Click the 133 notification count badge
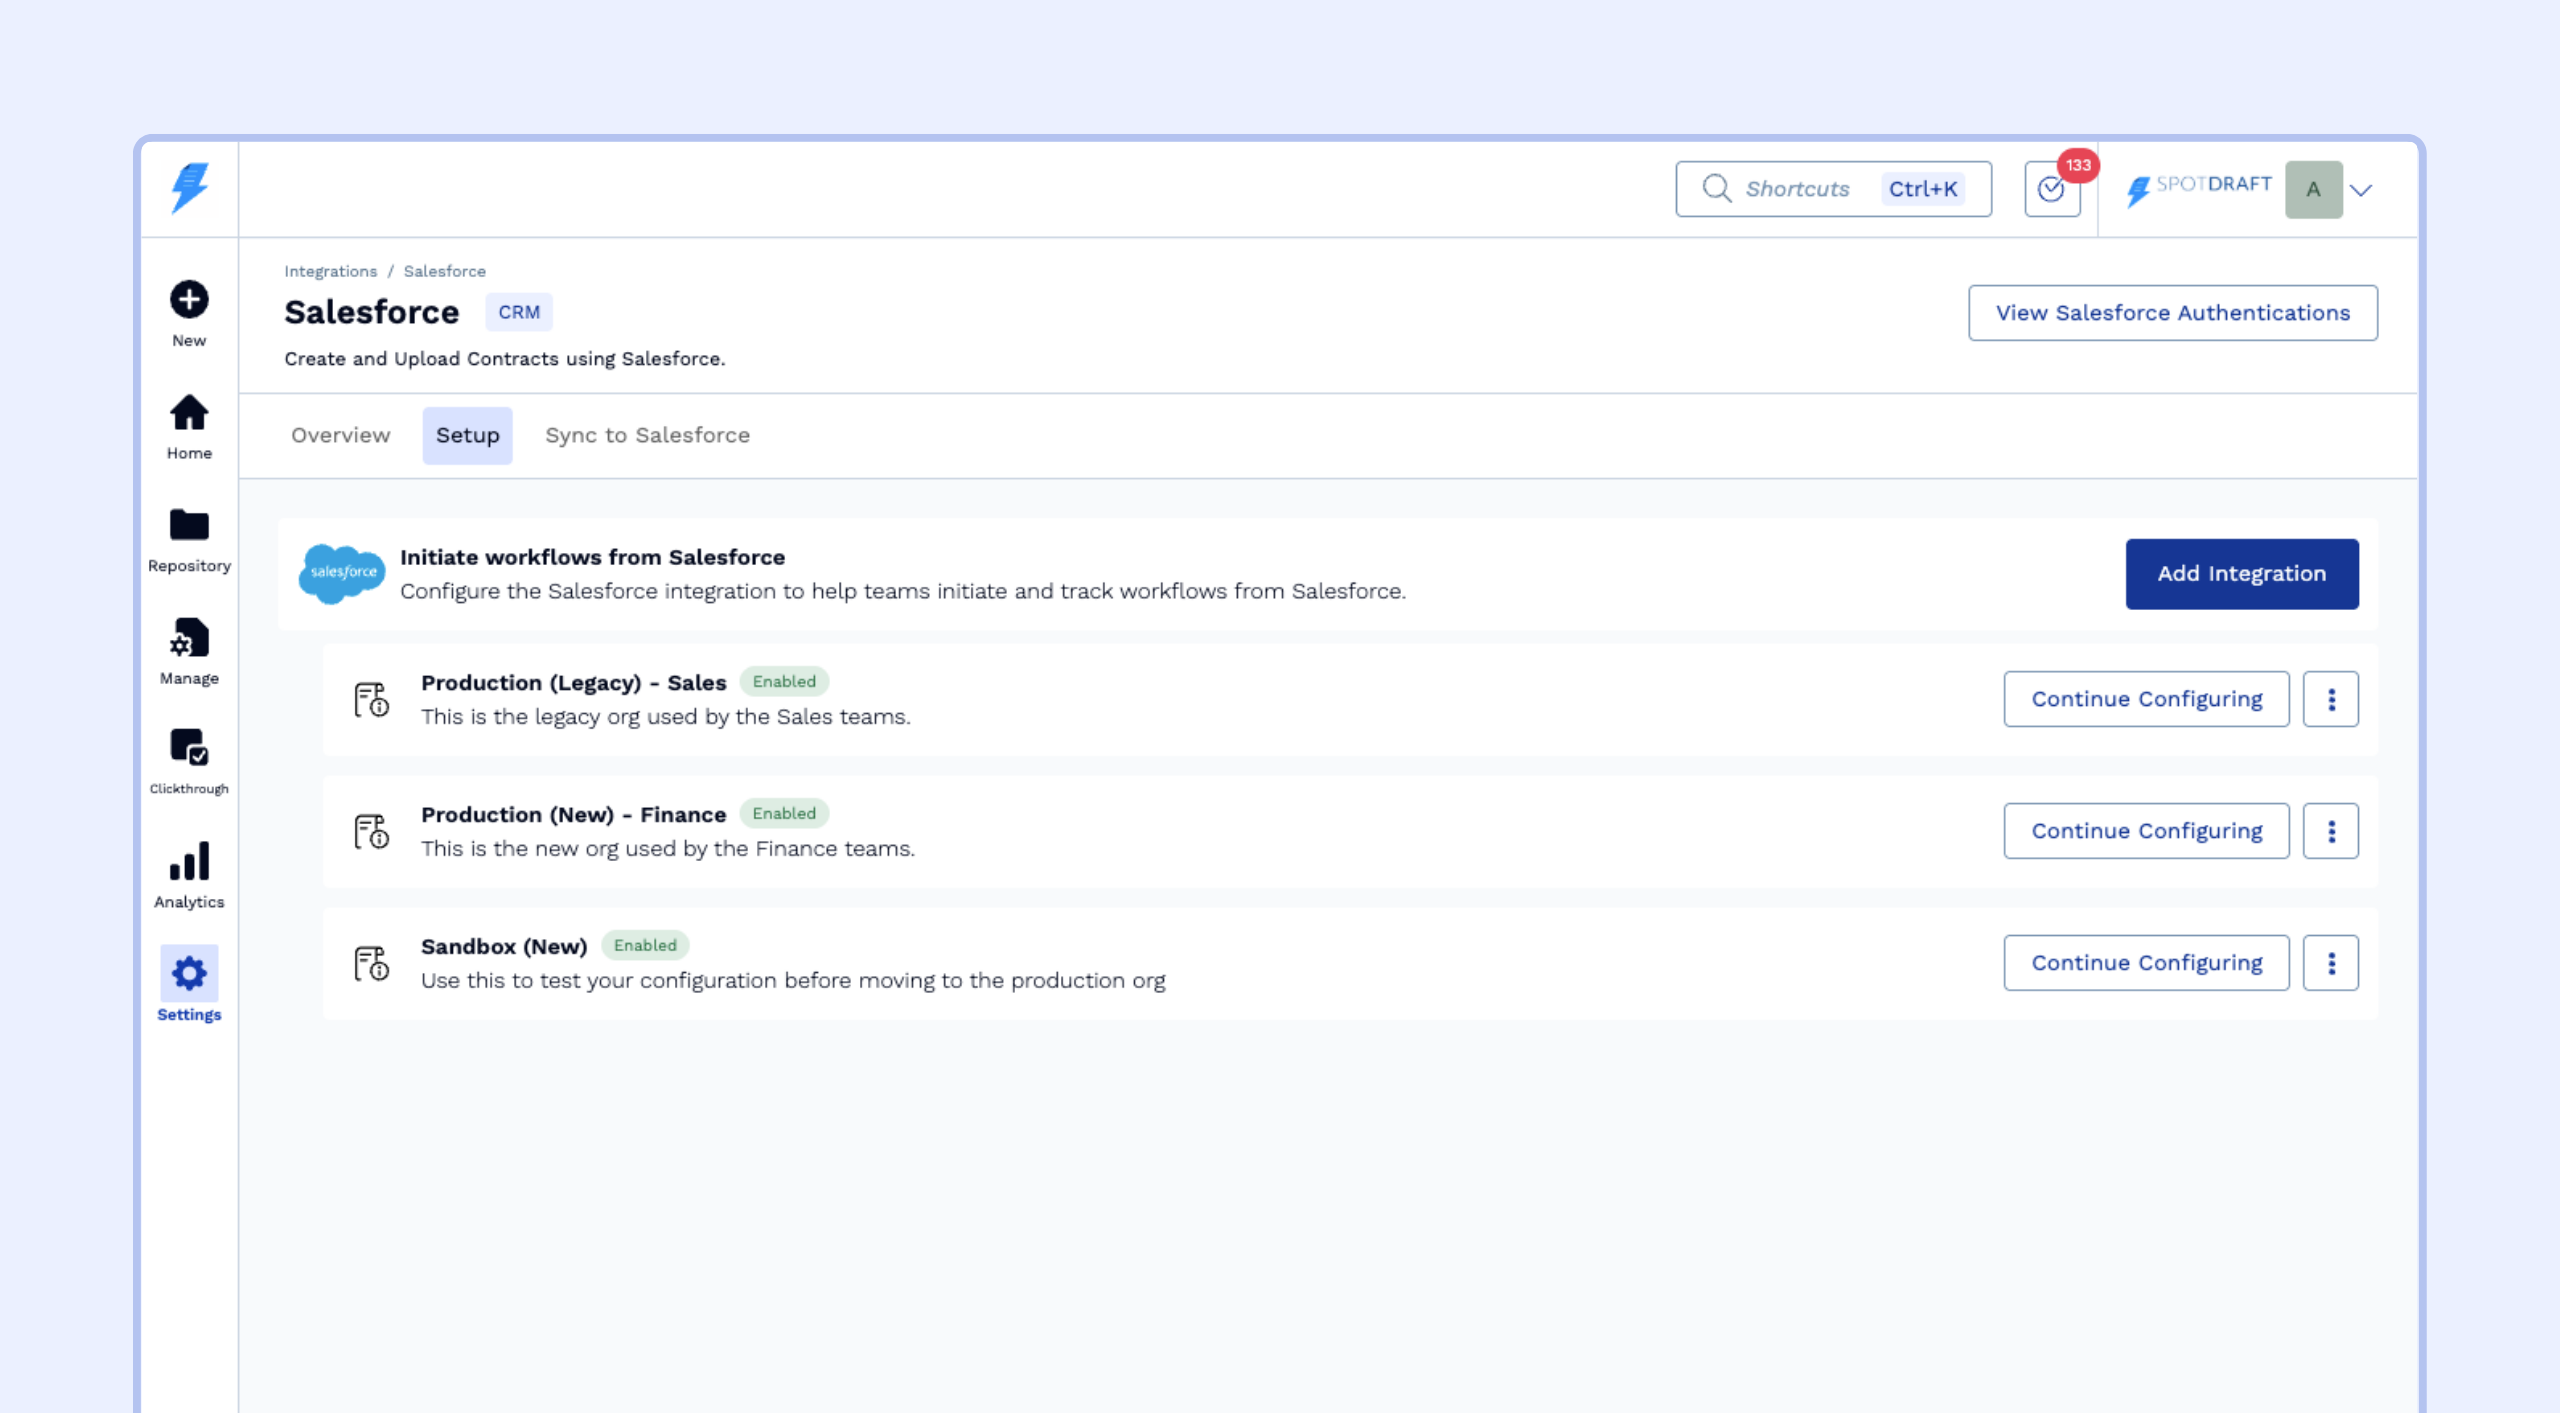 click(2078, 165)
